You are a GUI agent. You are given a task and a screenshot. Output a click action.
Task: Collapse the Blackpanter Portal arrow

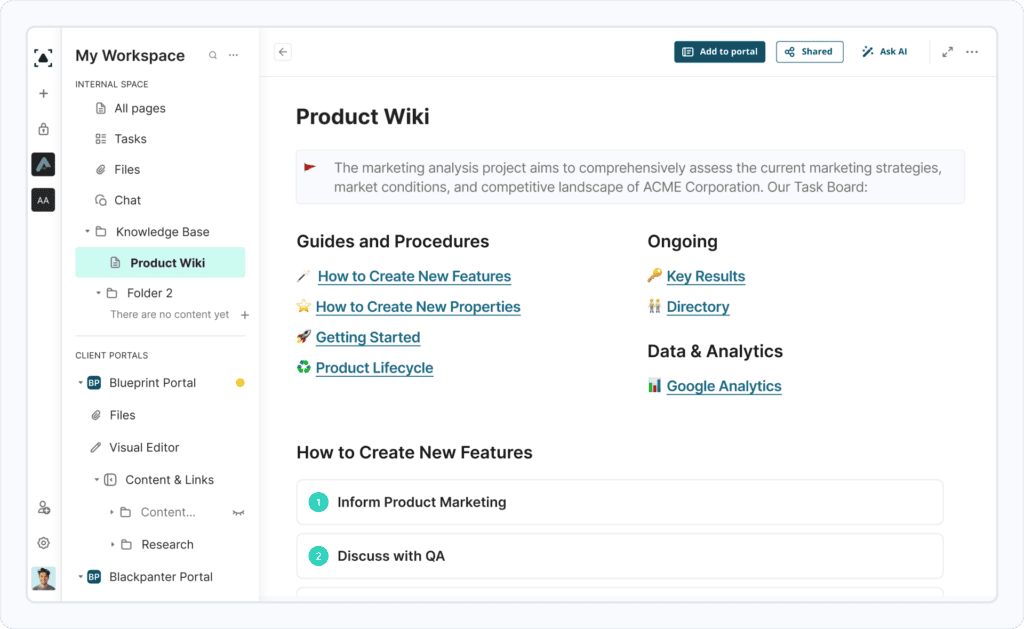pos(80,577)
